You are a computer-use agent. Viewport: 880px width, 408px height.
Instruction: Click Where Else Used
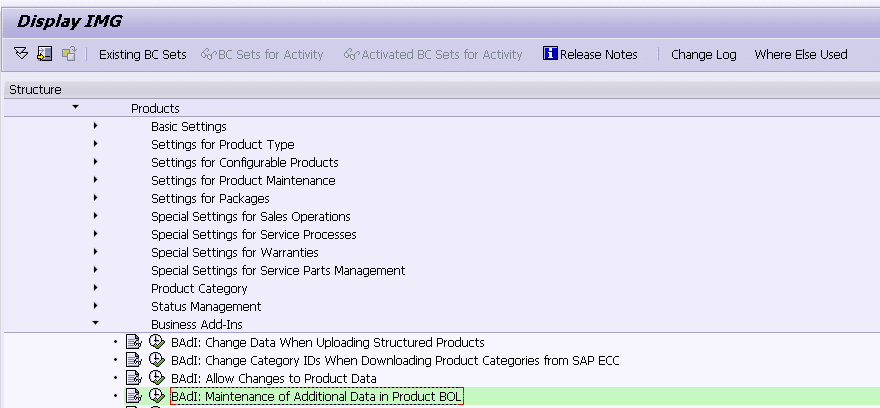point(800,55)
